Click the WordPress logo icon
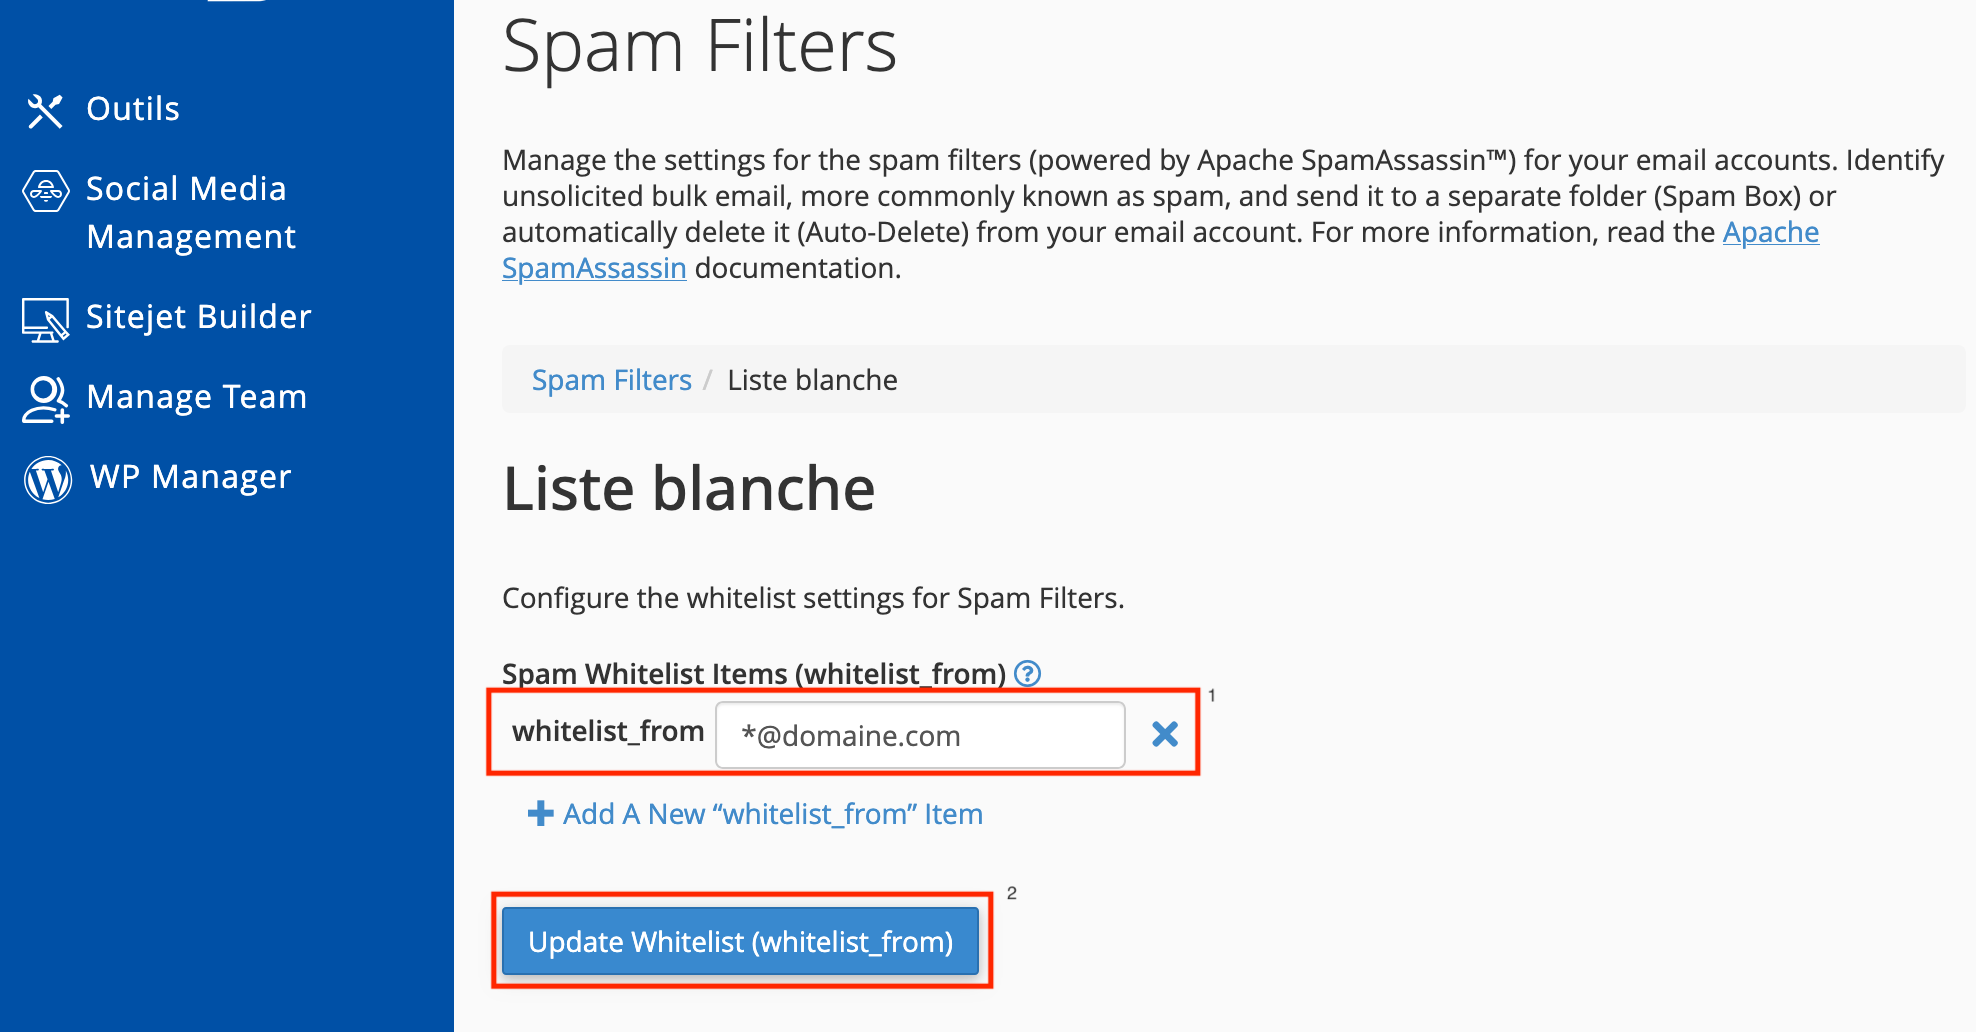This screenshot has width=1976, height=1032. tap(48, 479)
